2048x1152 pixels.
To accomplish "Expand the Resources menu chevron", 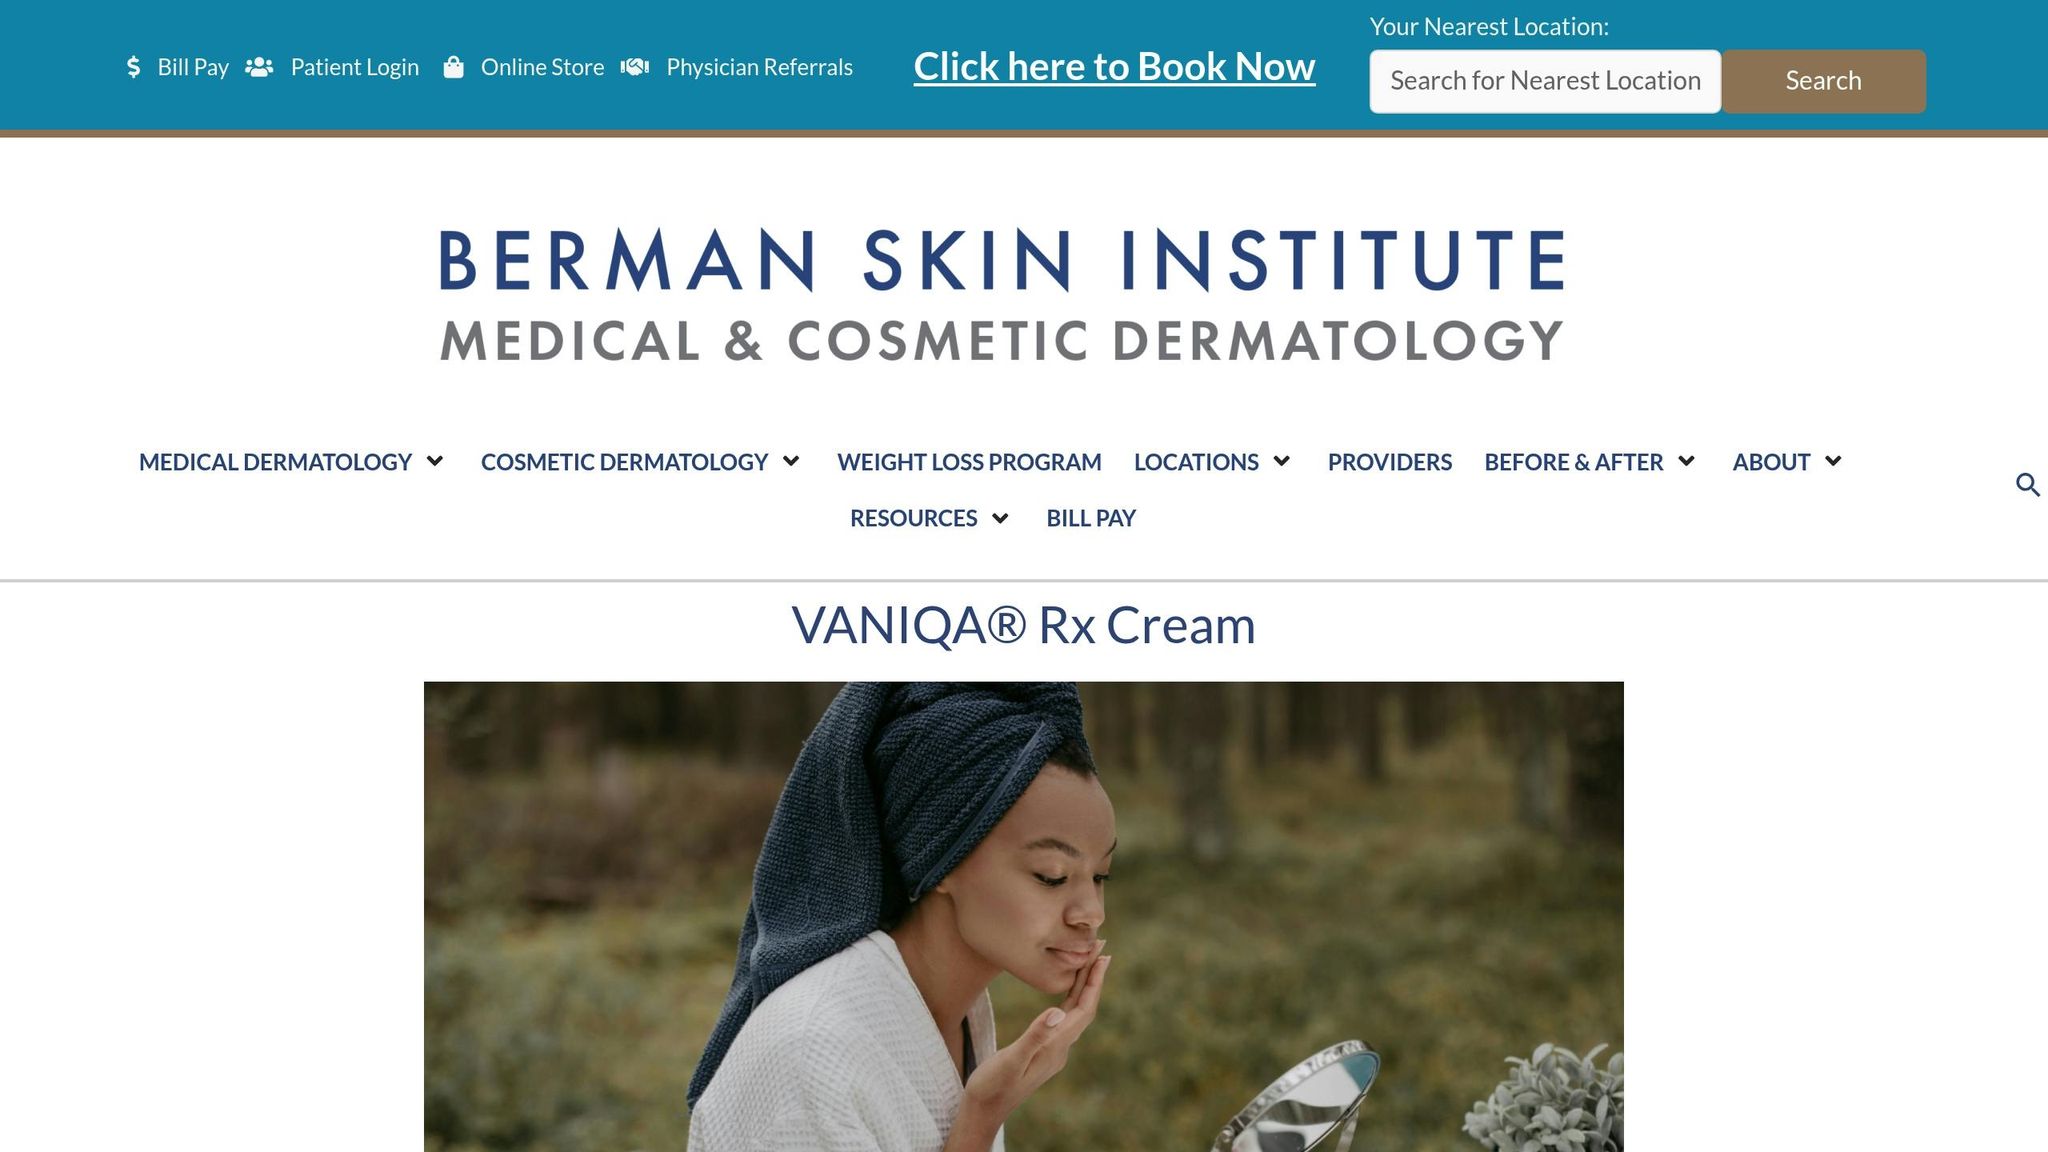I will pyautogui.click(x=1000, y=518).
